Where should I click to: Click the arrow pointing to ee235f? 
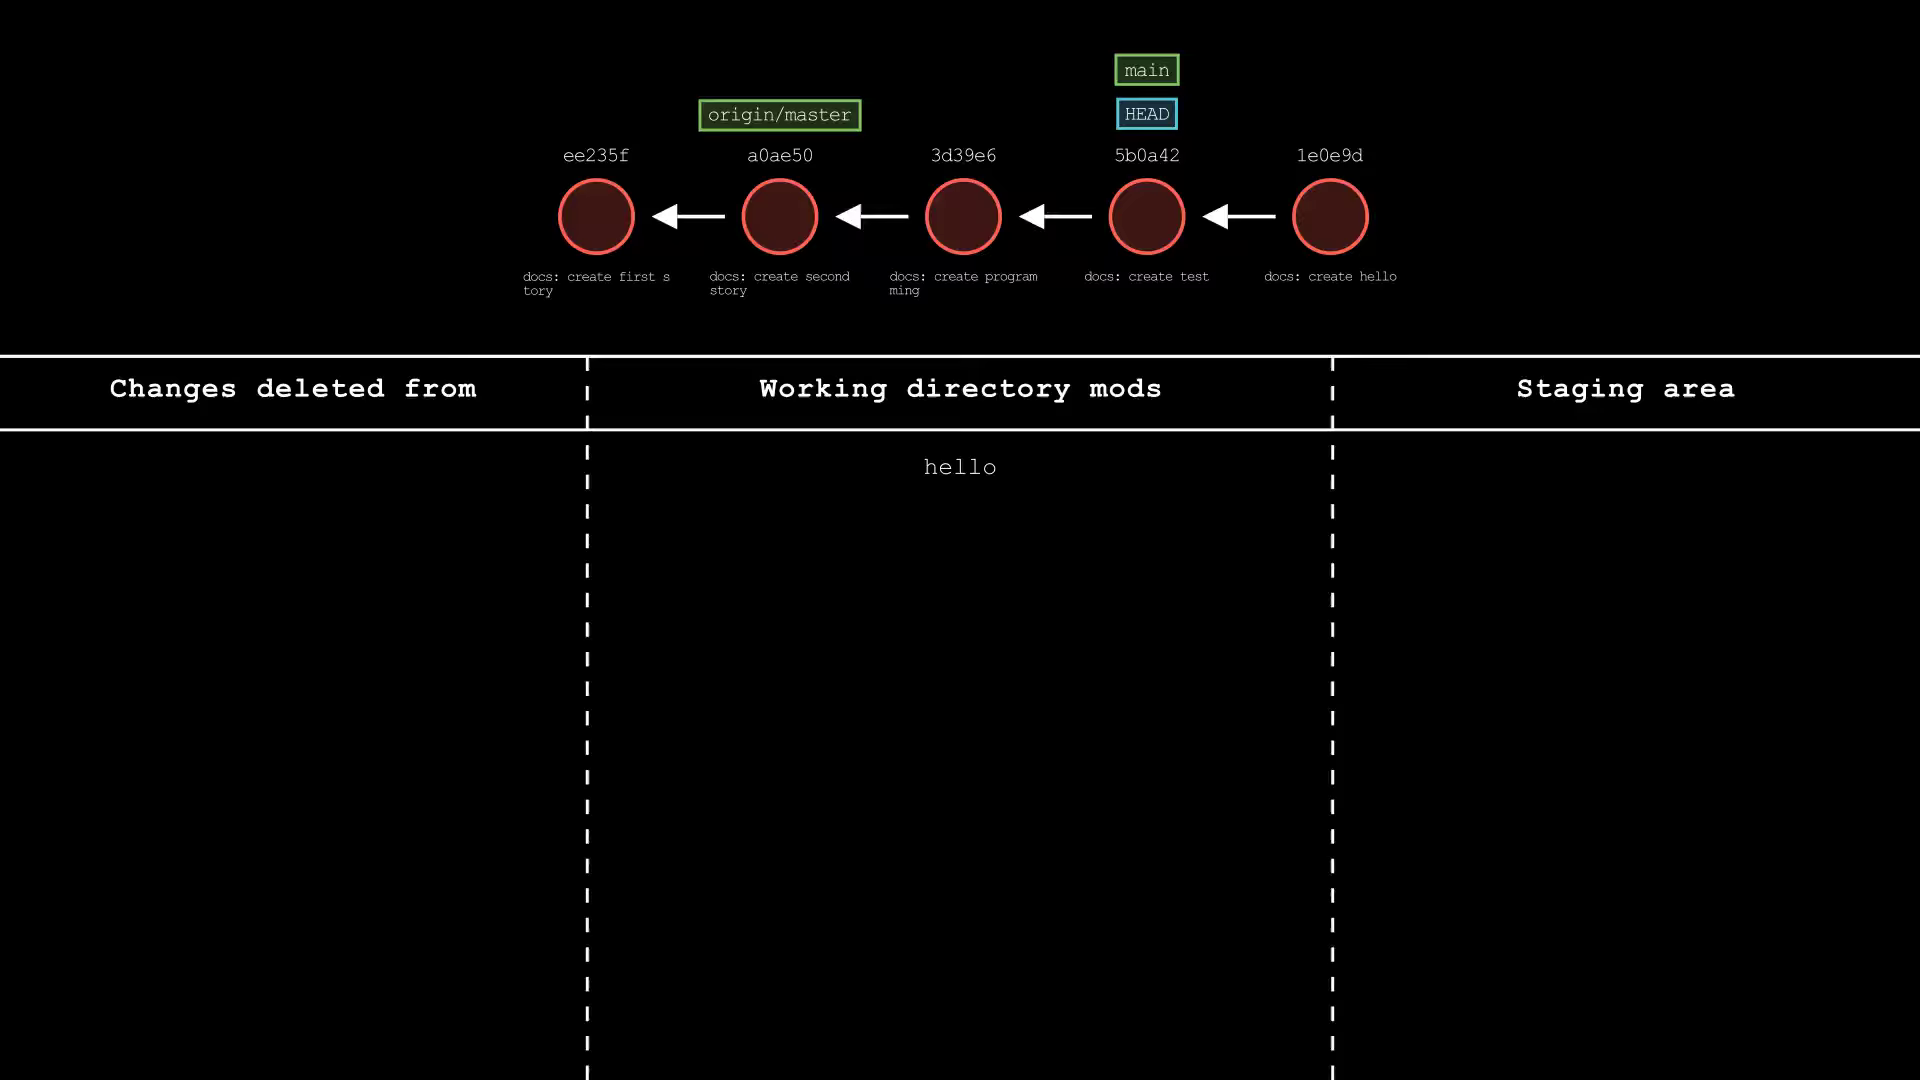point(687,216)
